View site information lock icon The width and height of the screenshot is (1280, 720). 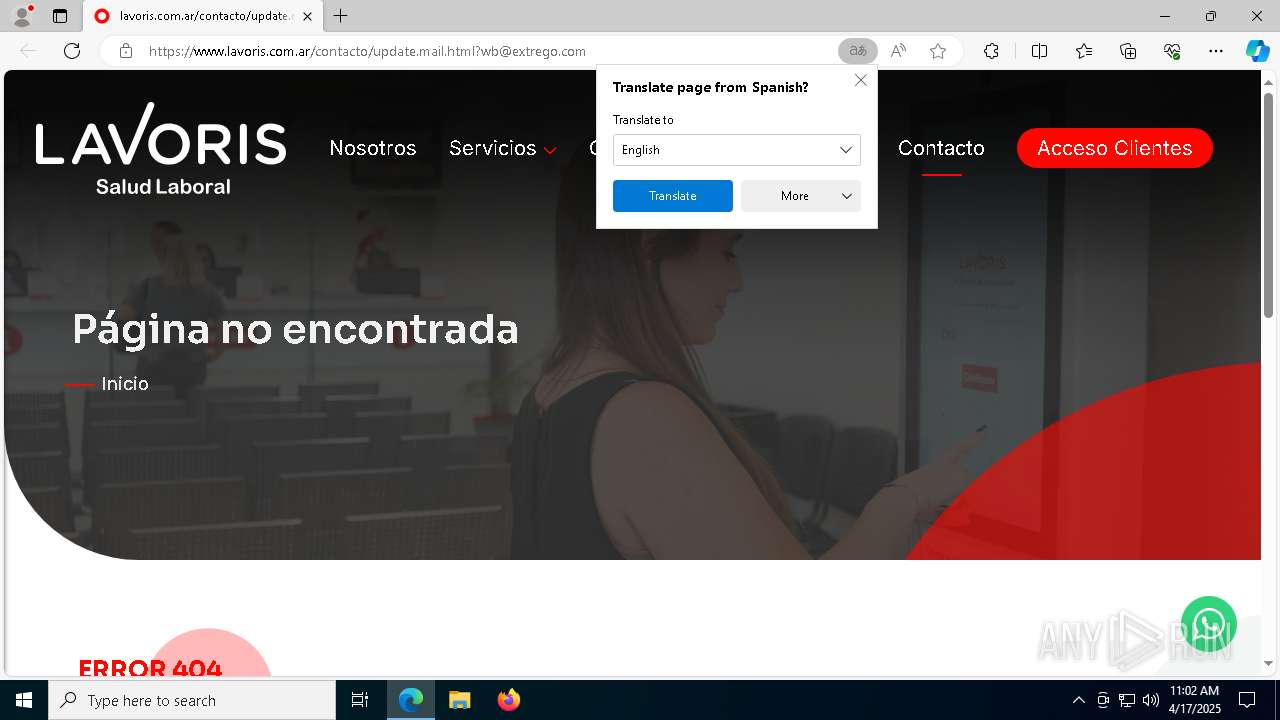pyautogui.click(x=126, y=51)
